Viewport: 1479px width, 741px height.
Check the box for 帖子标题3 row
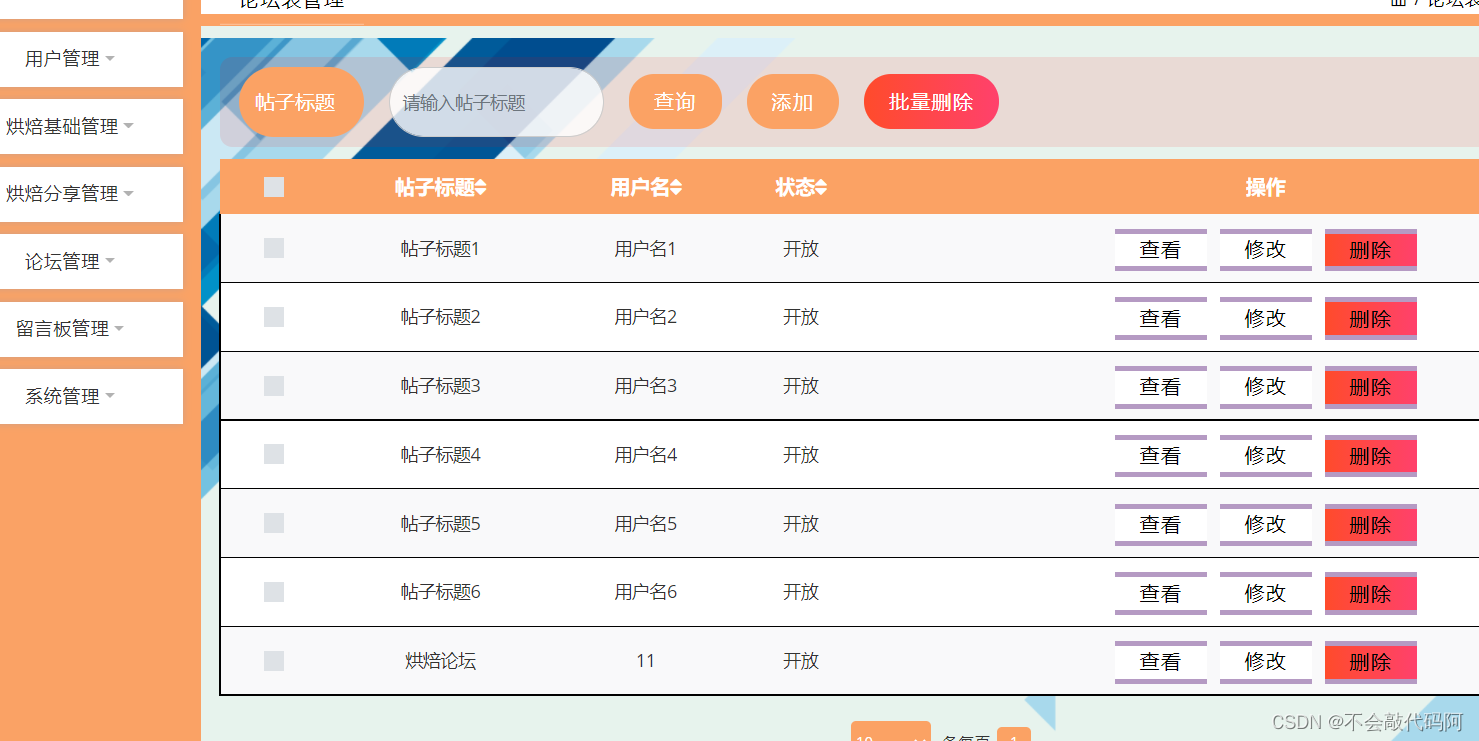point(274,386)
